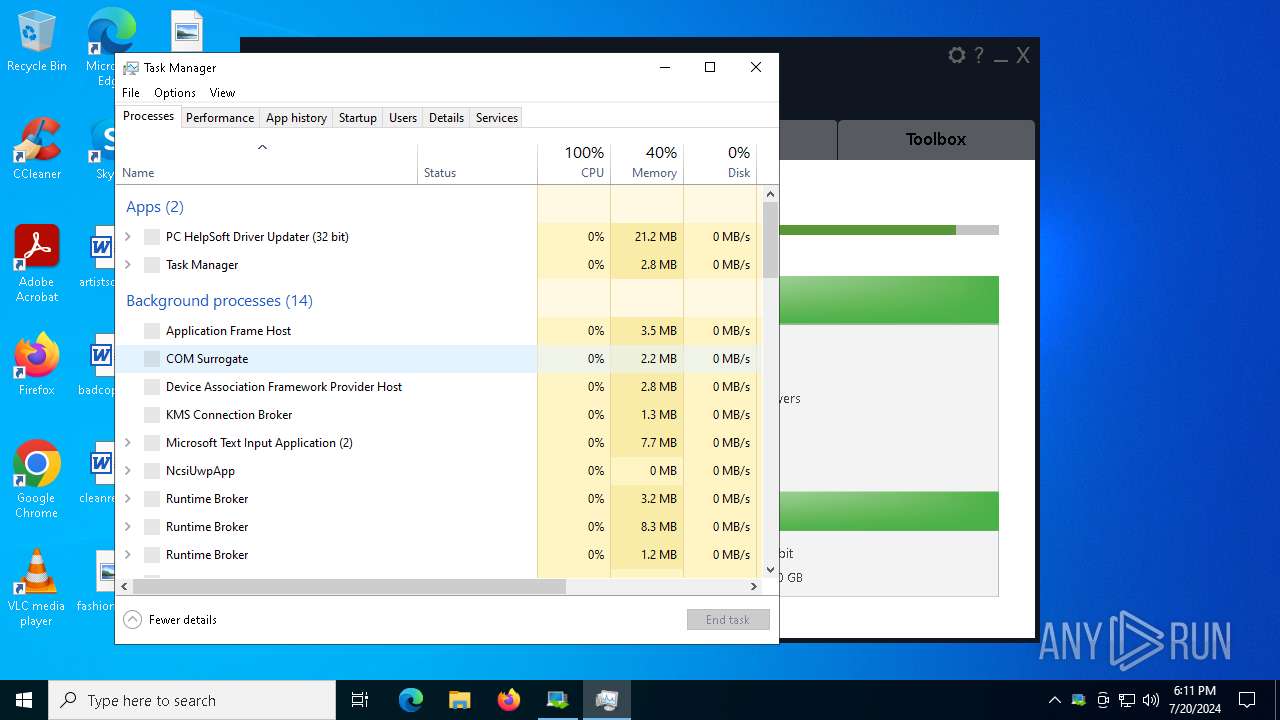Click the horizontal scrollbar thumb in Task Manager
The image size is (1280, 720).
pyautogui.click(x=349, y=587)
